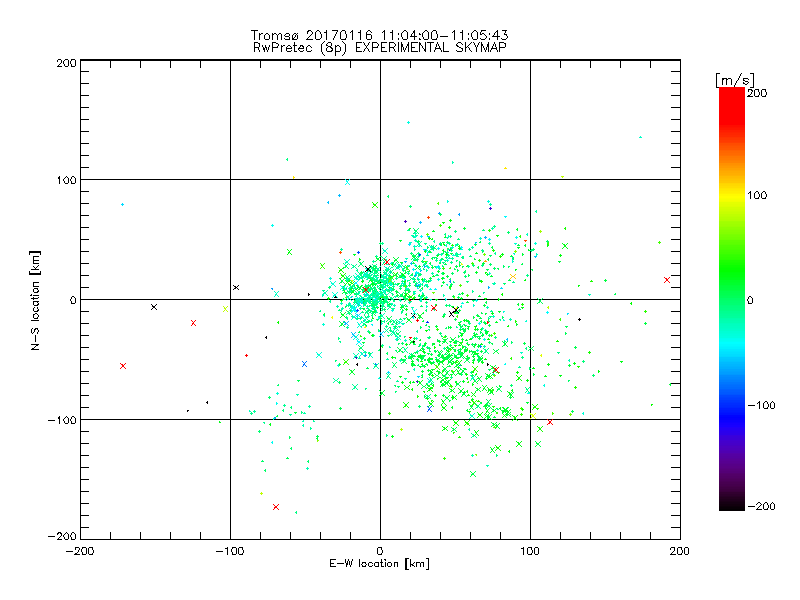Click the colorbar label '-100'

coord(761,405)
